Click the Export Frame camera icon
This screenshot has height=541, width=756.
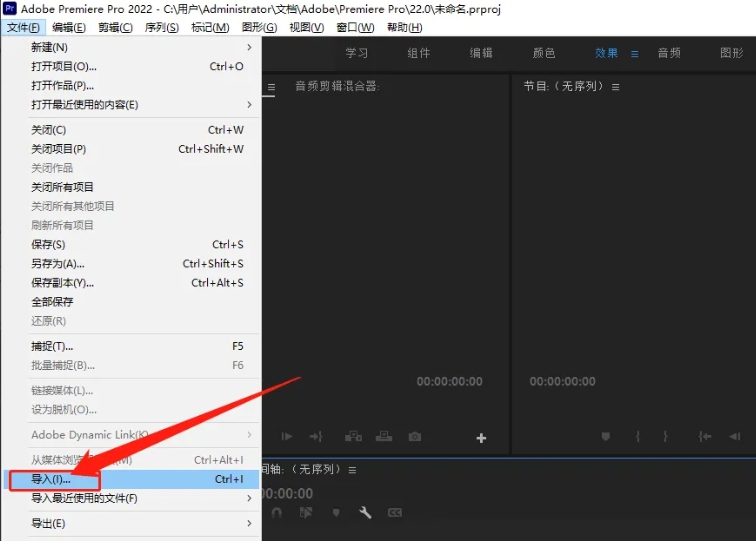(415, 437)
